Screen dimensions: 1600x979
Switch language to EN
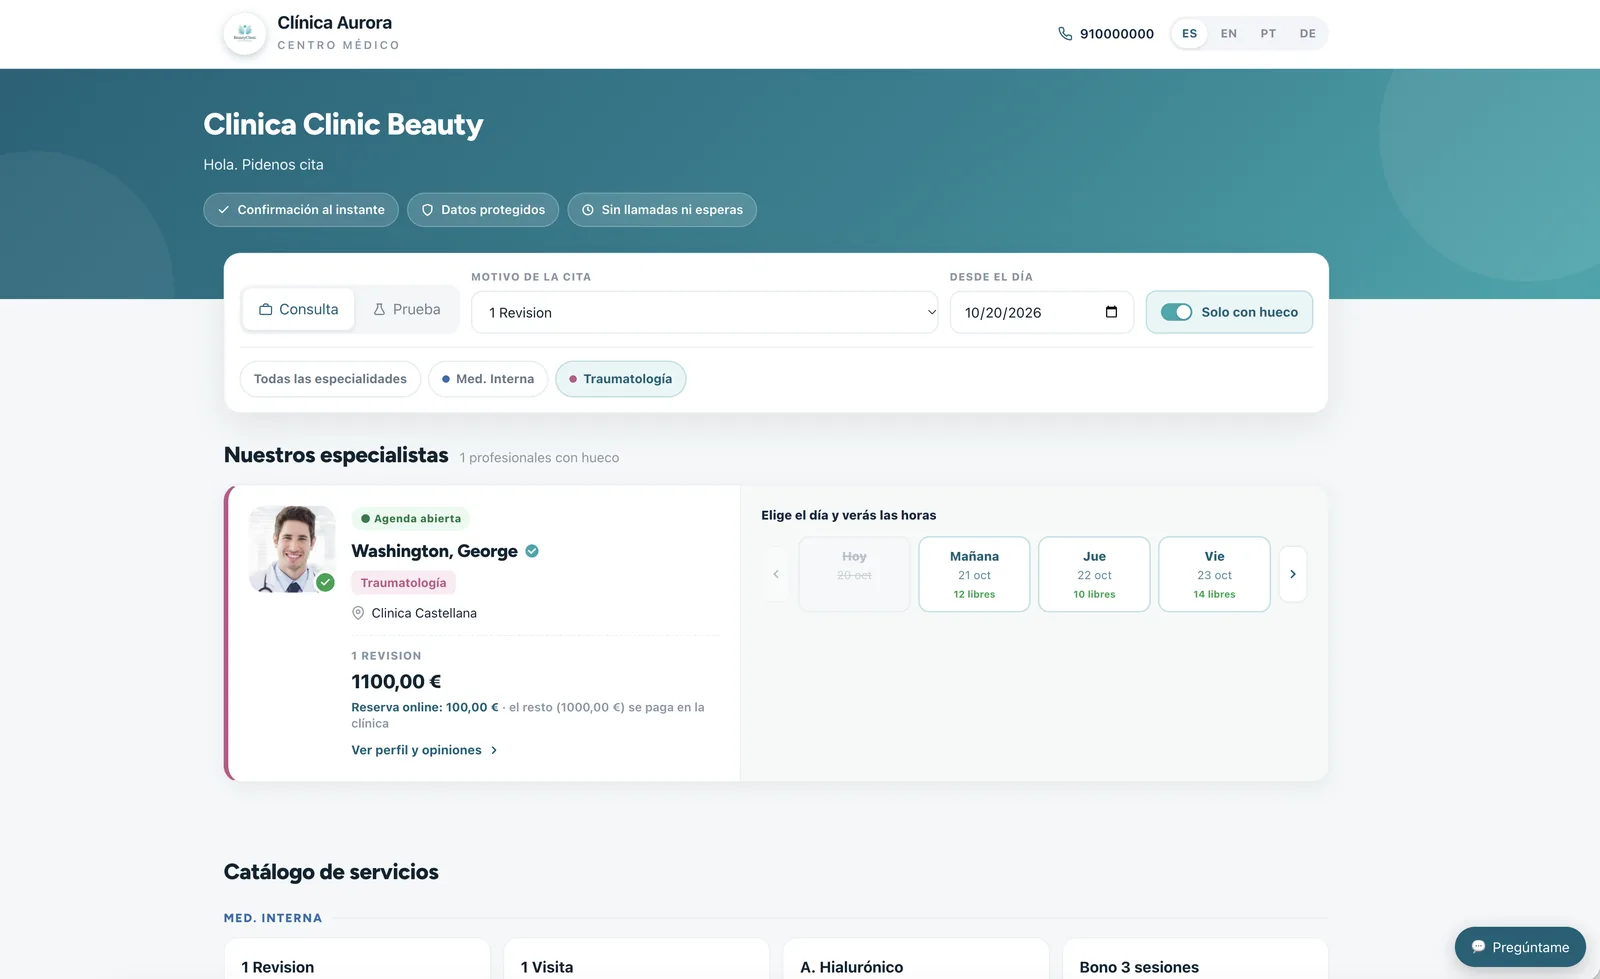pyautogui.click(x=1229, y=34)
